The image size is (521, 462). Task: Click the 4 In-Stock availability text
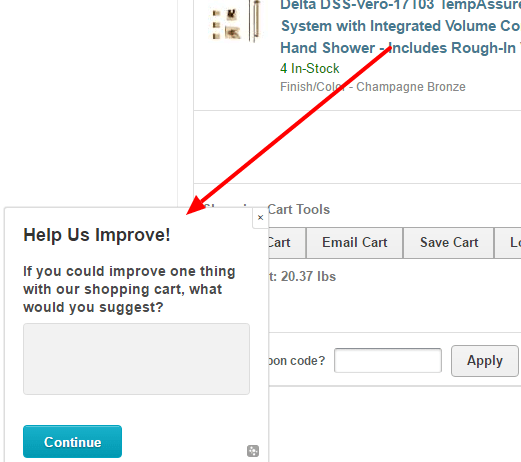pyautogui.click(x=310, y=69)
